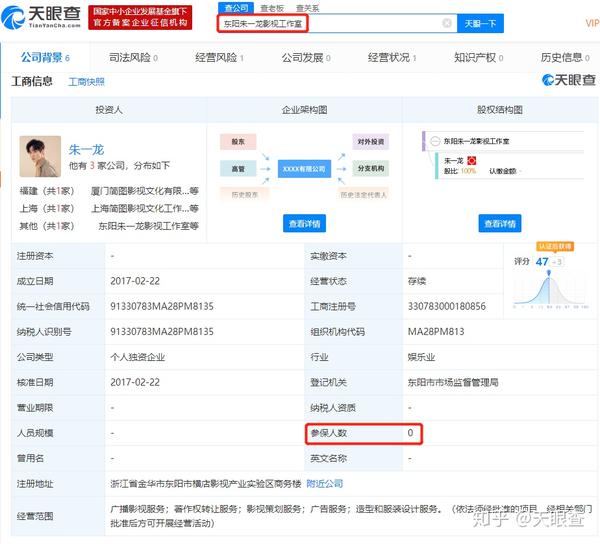Viewport: 600px width, 544px height.
Task: Click the registered address text
Action: coord(206,484)
